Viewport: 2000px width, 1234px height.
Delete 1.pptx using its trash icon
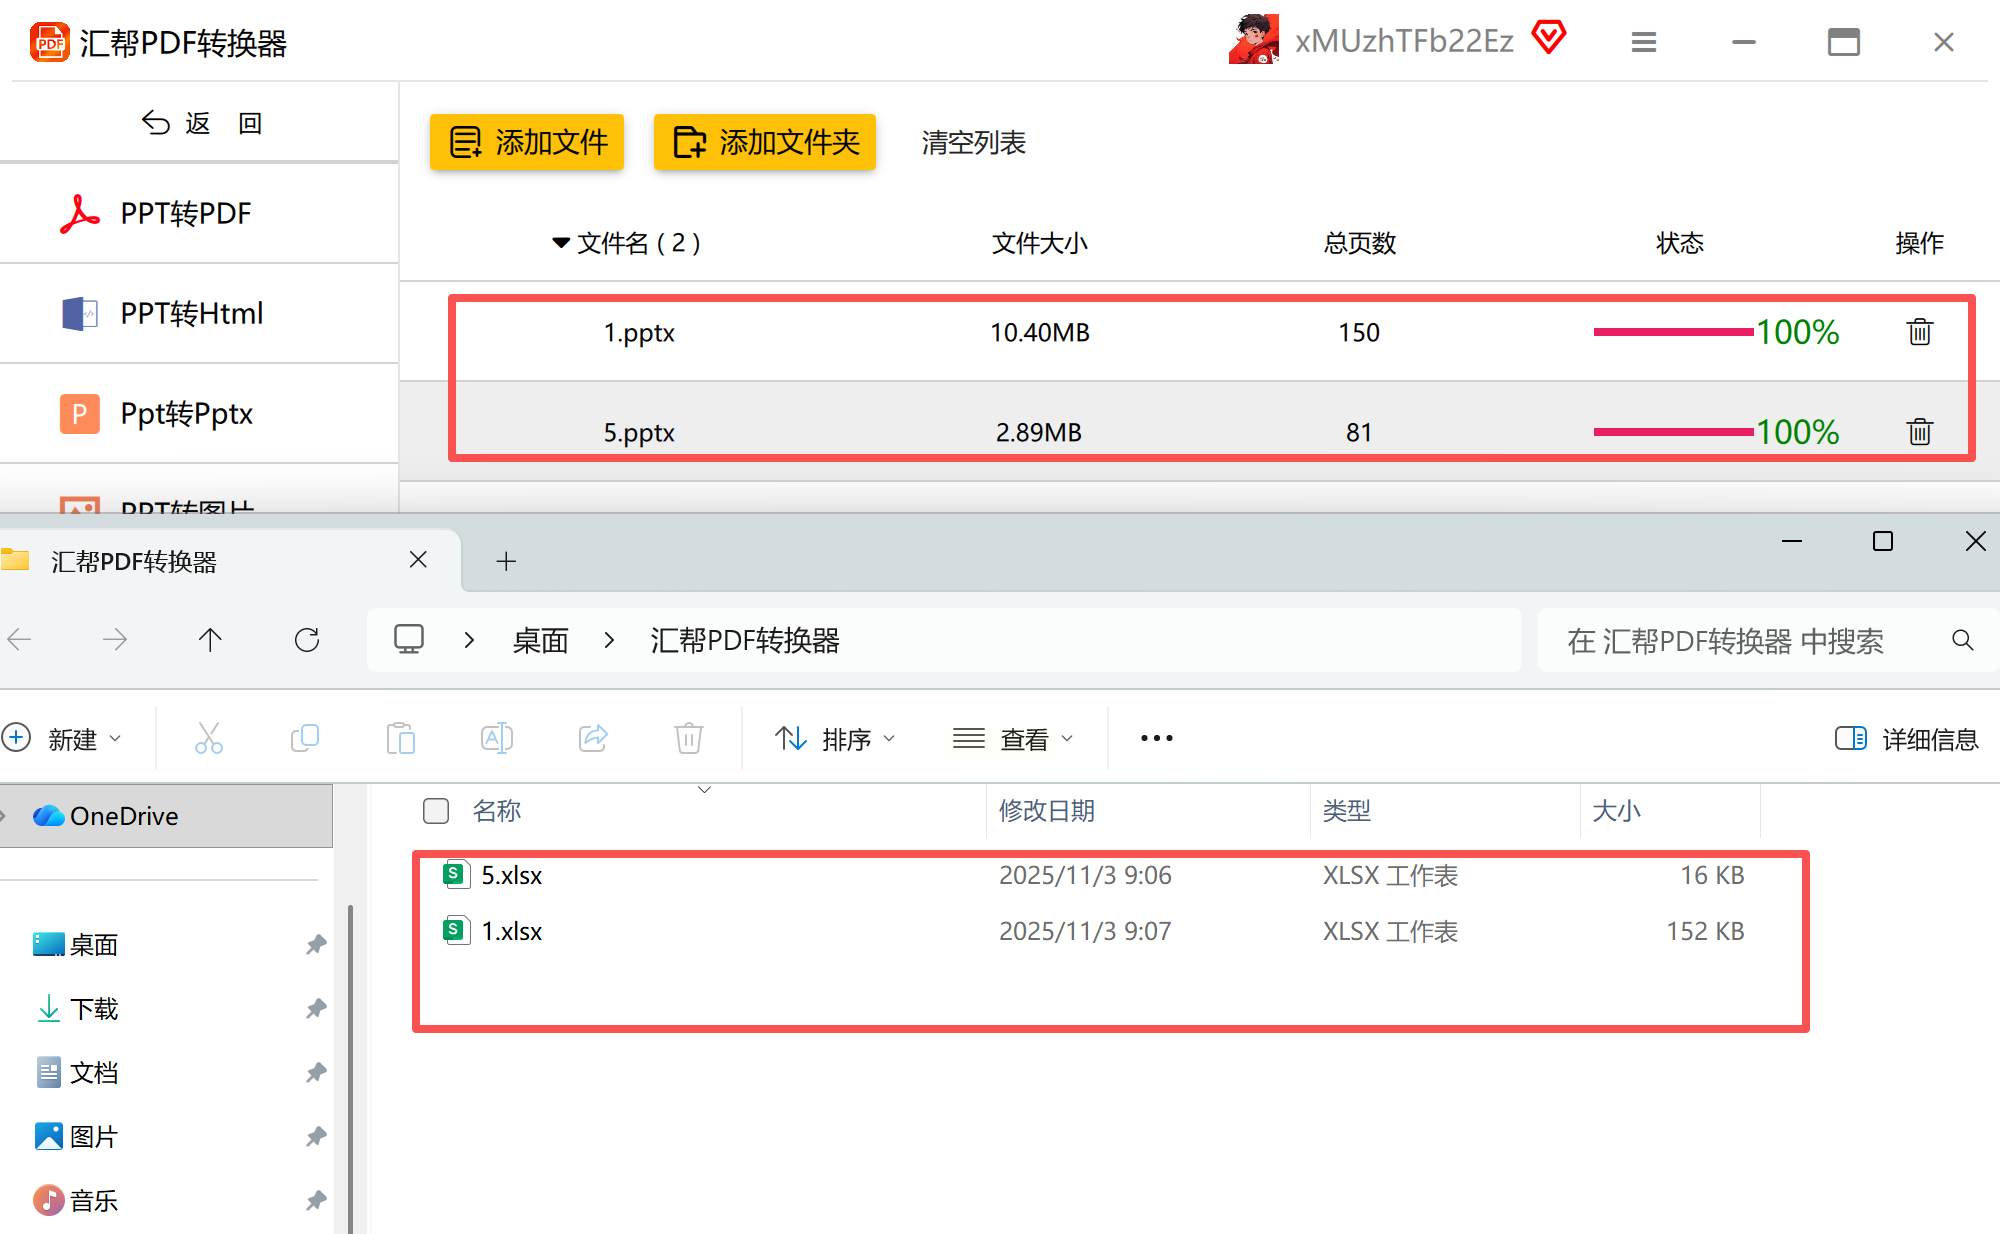pyautogui.click(x=1919, y=332)
